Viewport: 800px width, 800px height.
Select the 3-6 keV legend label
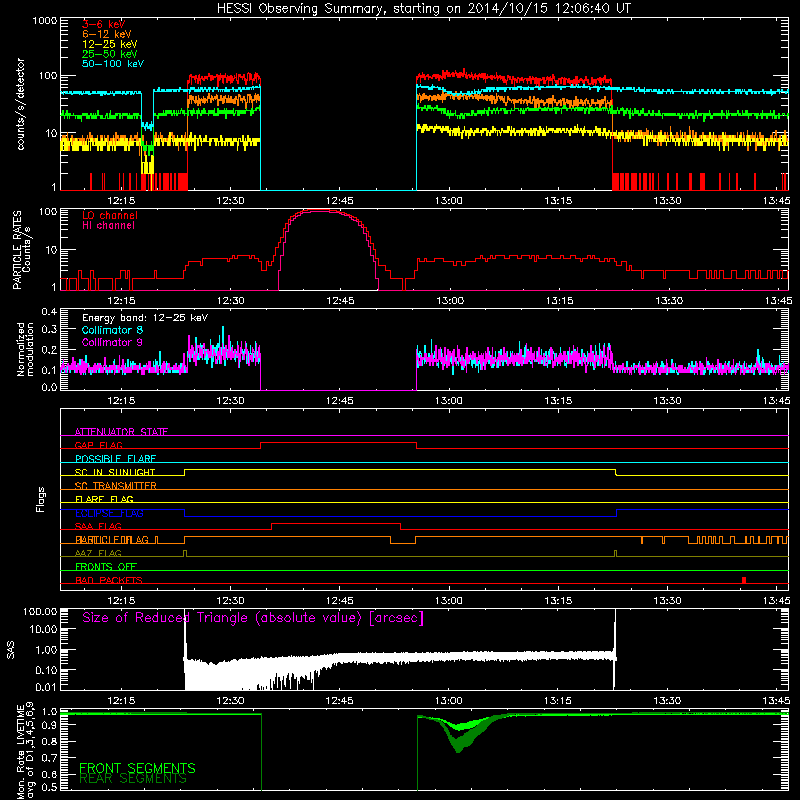click(x=104, y=24)
